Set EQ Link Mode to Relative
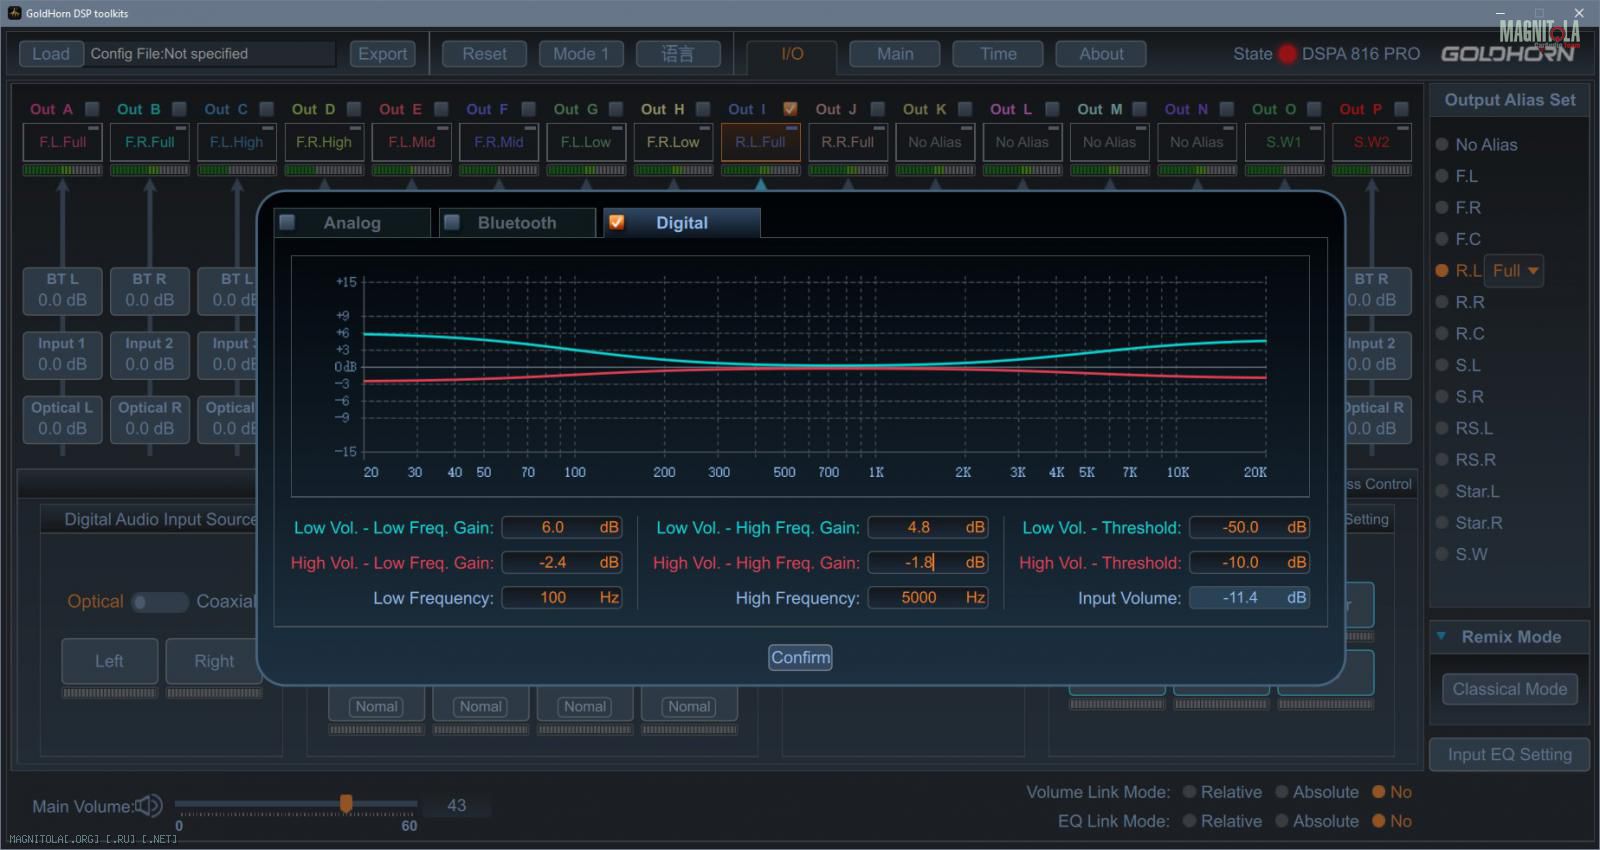The height and width of the screenshot is (850, 1600). click(x=1190, y=821)
